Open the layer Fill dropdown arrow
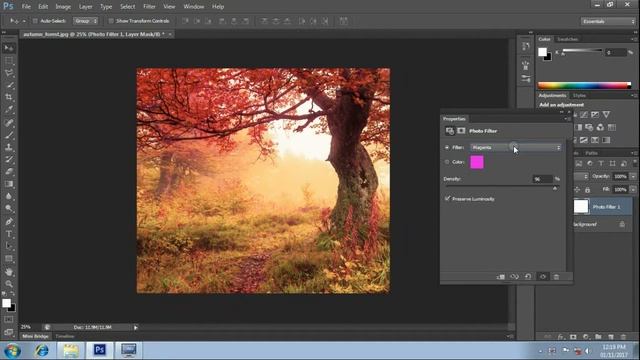Image resolution: width=640 pixels, height=360 pixels. [633, 189]
